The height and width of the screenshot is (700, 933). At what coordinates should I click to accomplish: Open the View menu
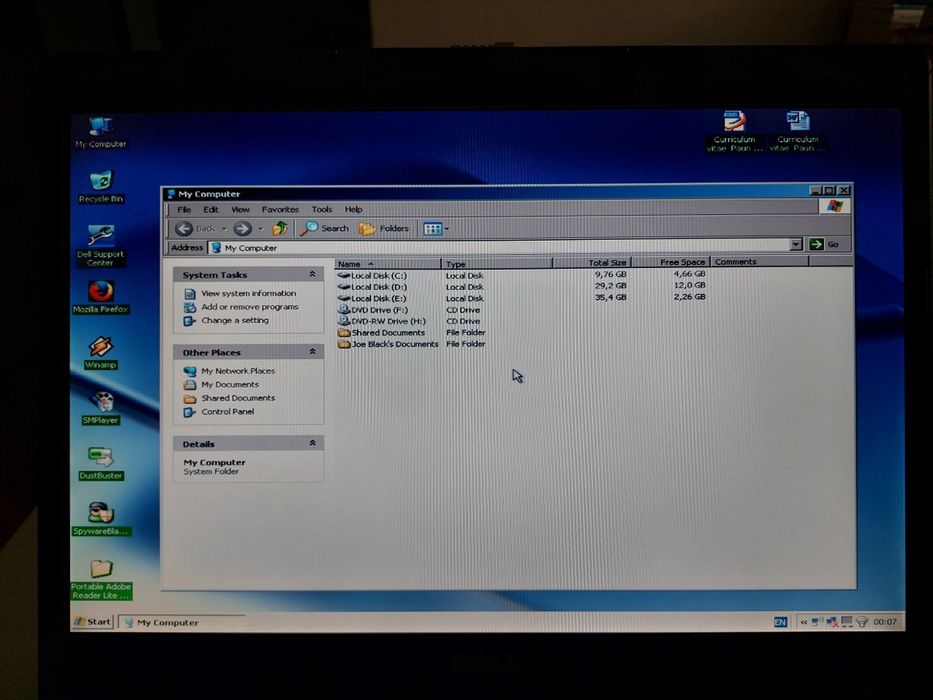tap(240, 210)
